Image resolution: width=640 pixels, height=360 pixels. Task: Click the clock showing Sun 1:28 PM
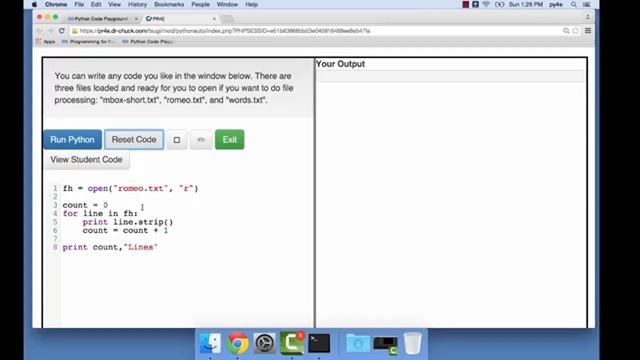pos(526,4)
